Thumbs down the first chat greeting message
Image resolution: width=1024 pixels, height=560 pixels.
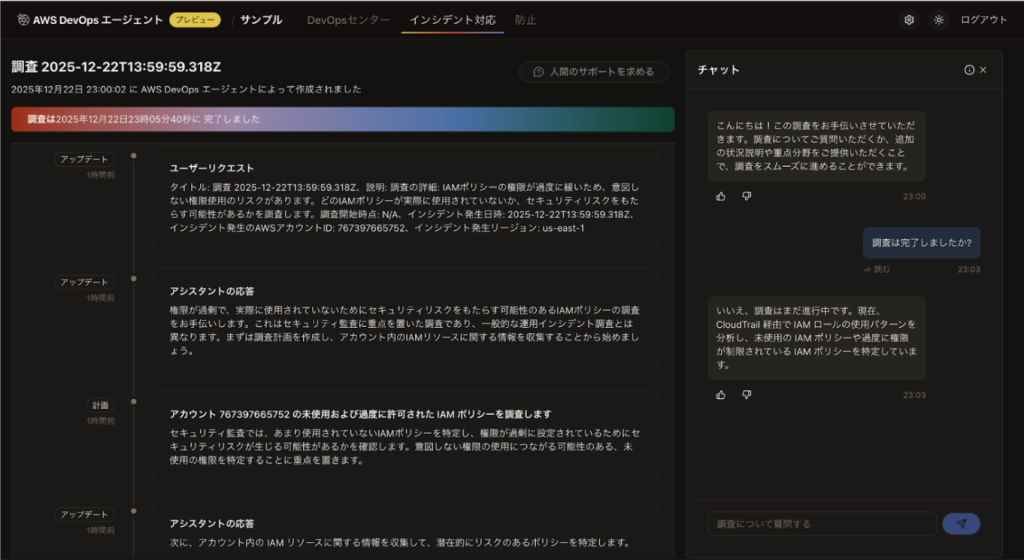[x=746, y=196]
